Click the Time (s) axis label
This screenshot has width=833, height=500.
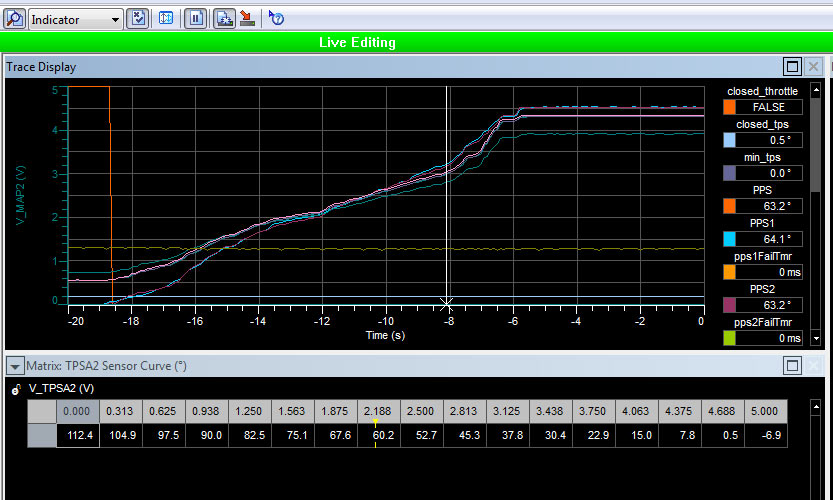[385, 335]
